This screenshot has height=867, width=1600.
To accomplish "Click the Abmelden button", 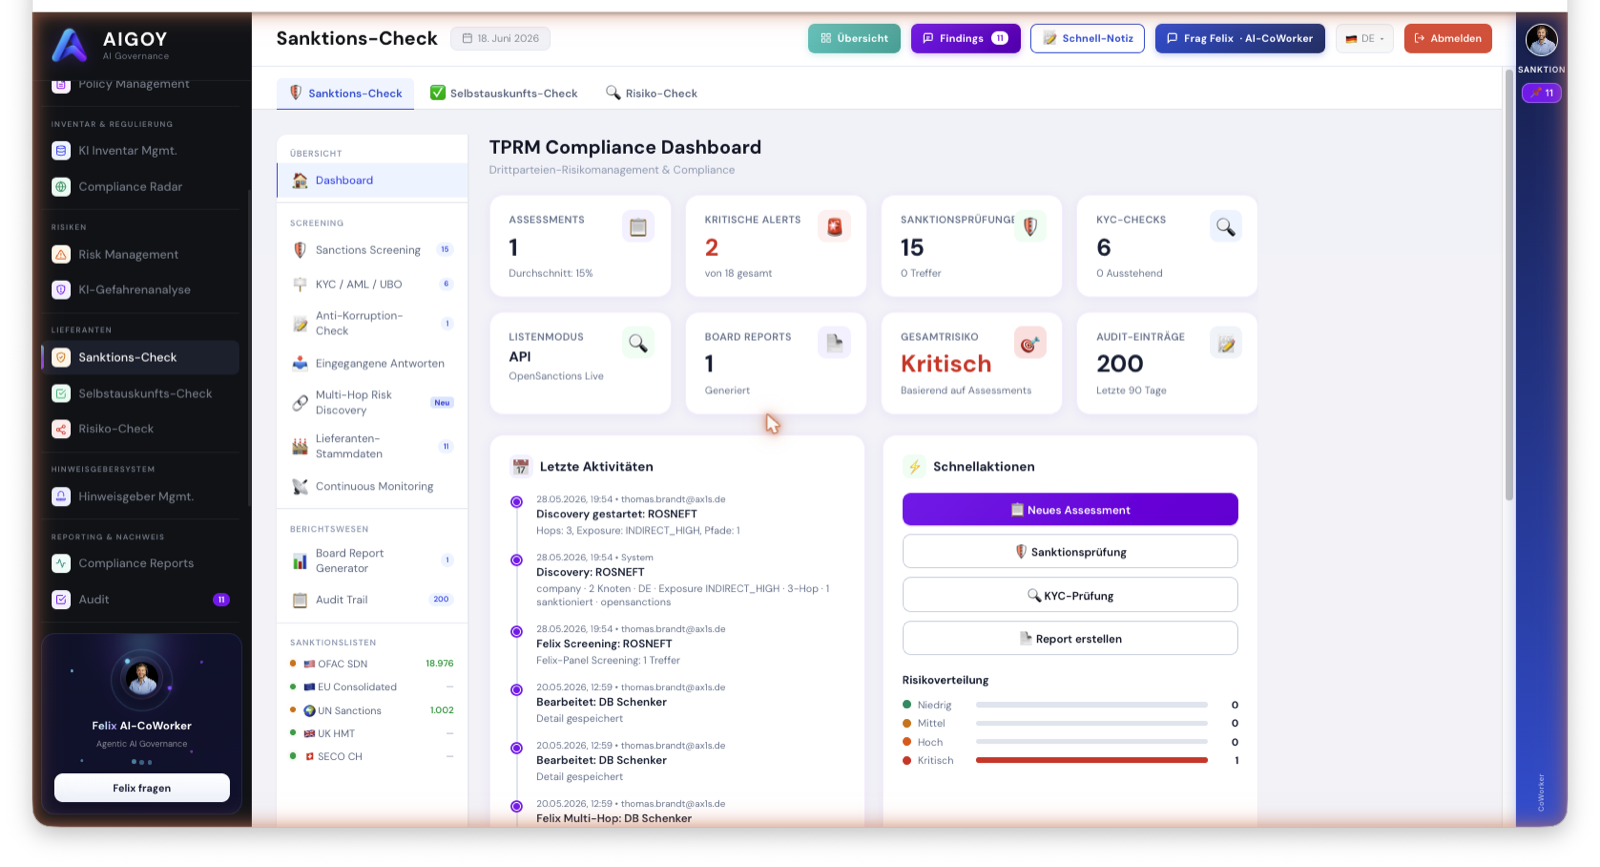I will pos(1448,39).
